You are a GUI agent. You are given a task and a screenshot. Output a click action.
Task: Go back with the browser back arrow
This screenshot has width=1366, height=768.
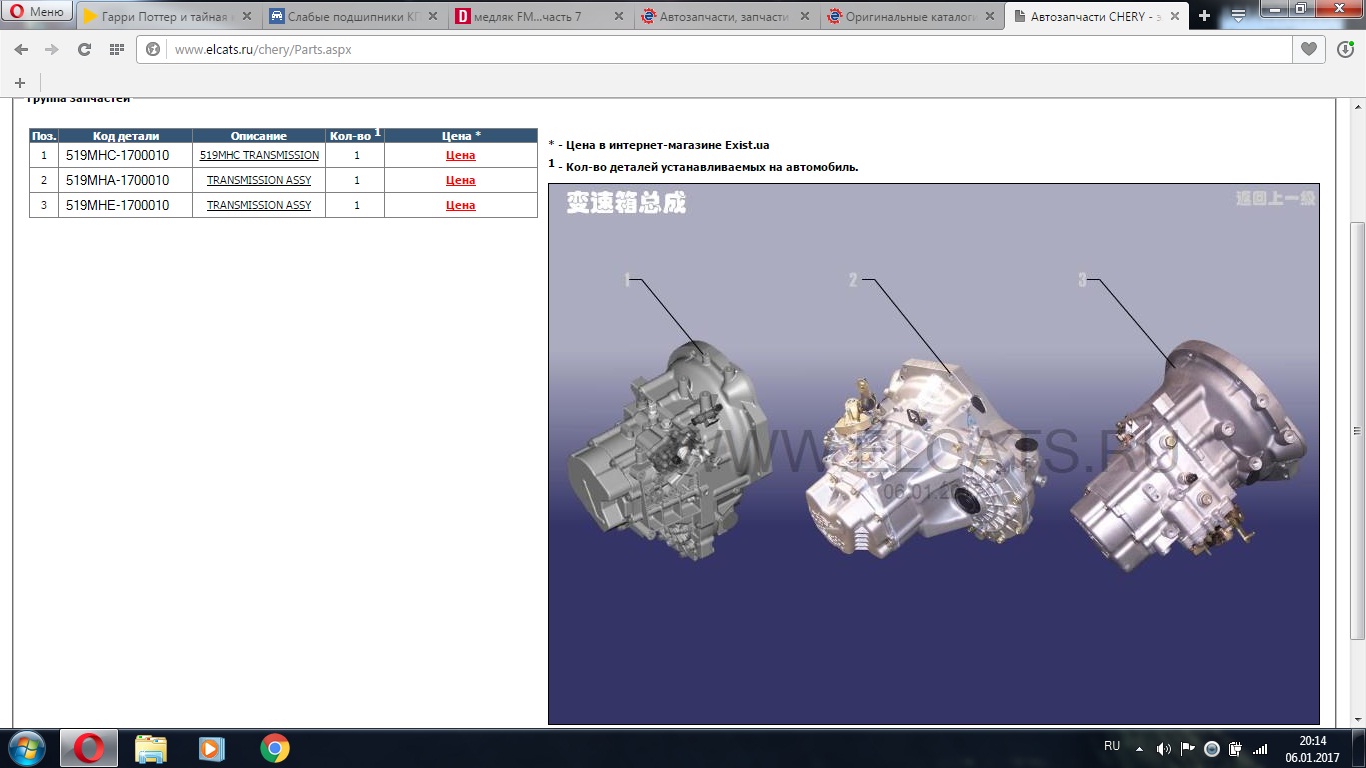(x=21, y=50)
